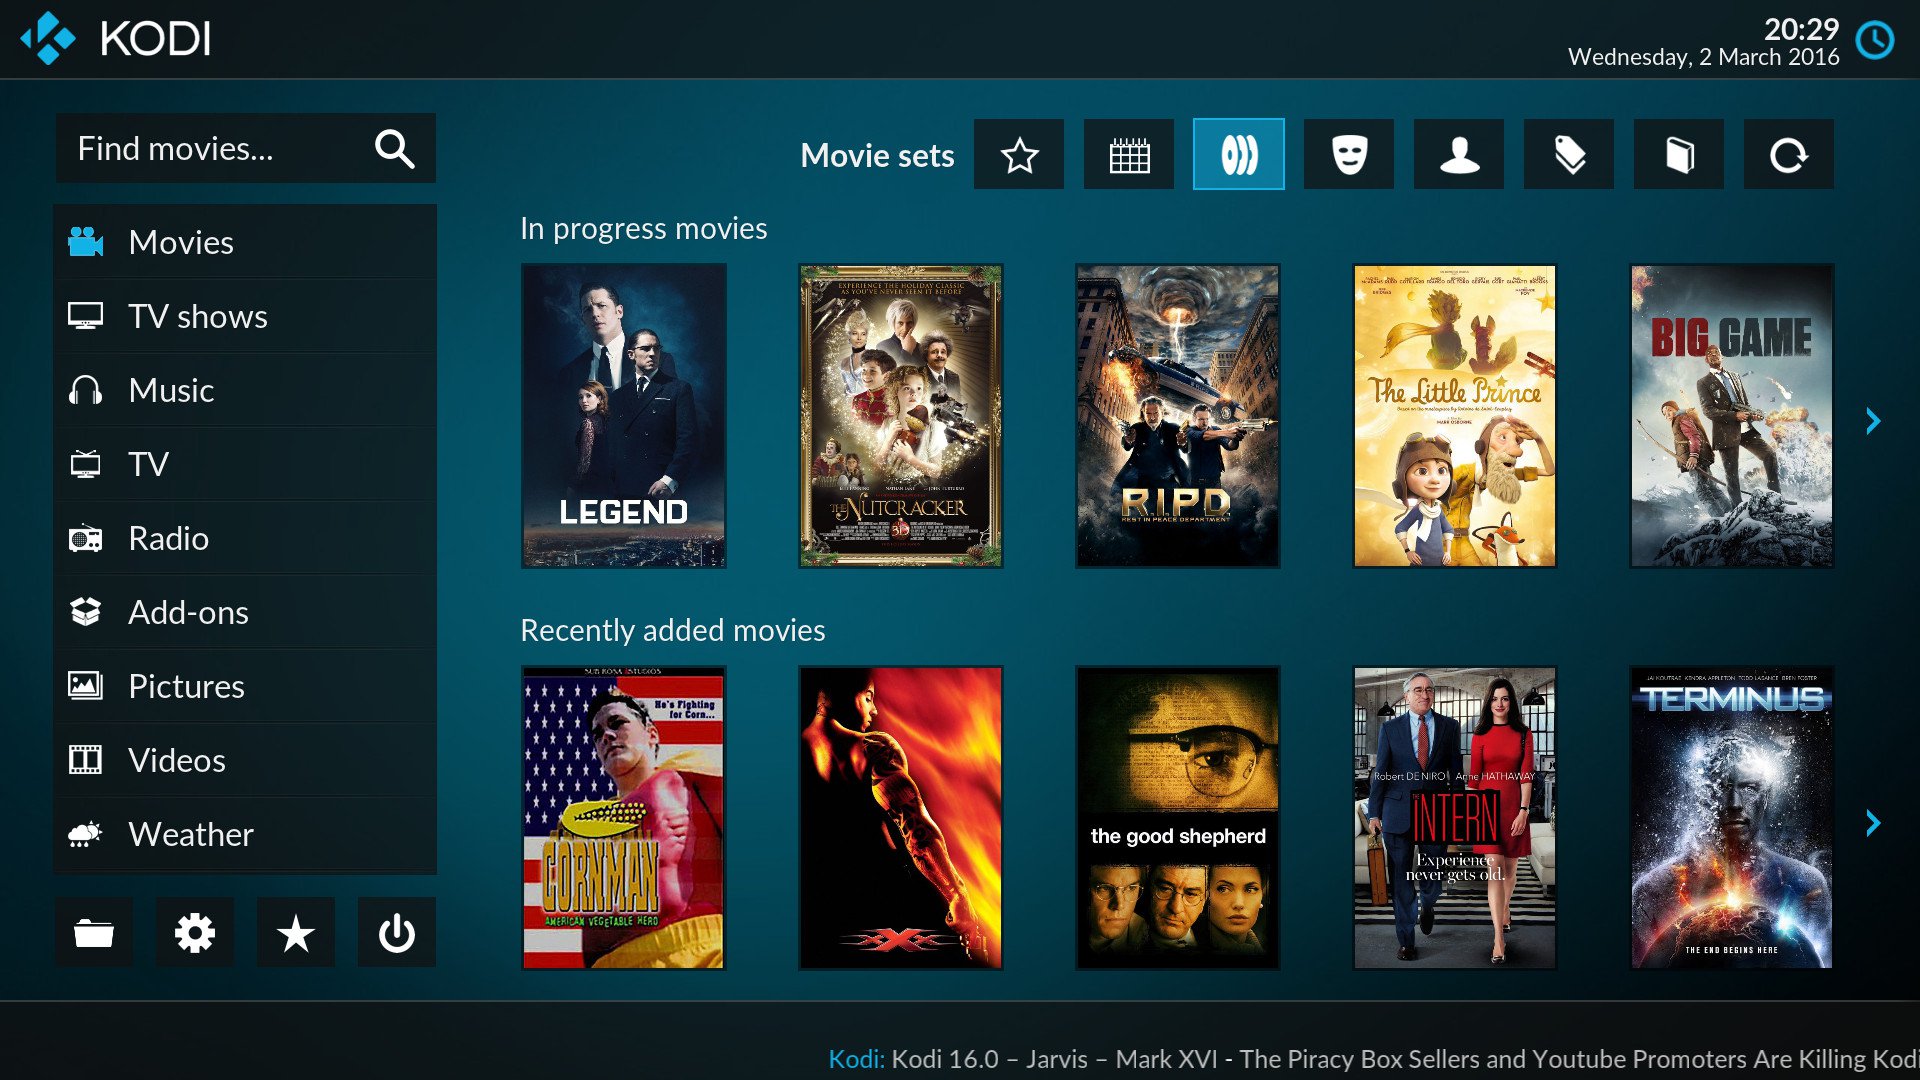Select the grid view icon
Viewport: 1920px width, 1080px height.
tap(1131, 154)
